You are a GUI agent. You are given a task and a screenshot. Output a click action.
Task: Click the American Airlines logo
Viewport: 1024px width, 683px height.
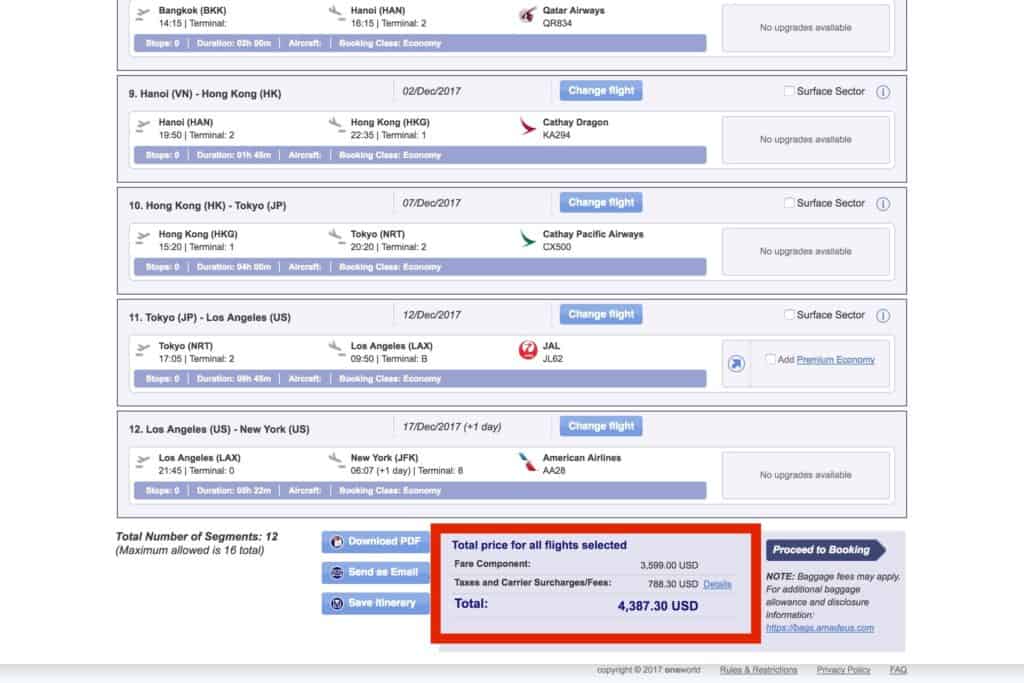click(x=527, y=461)
